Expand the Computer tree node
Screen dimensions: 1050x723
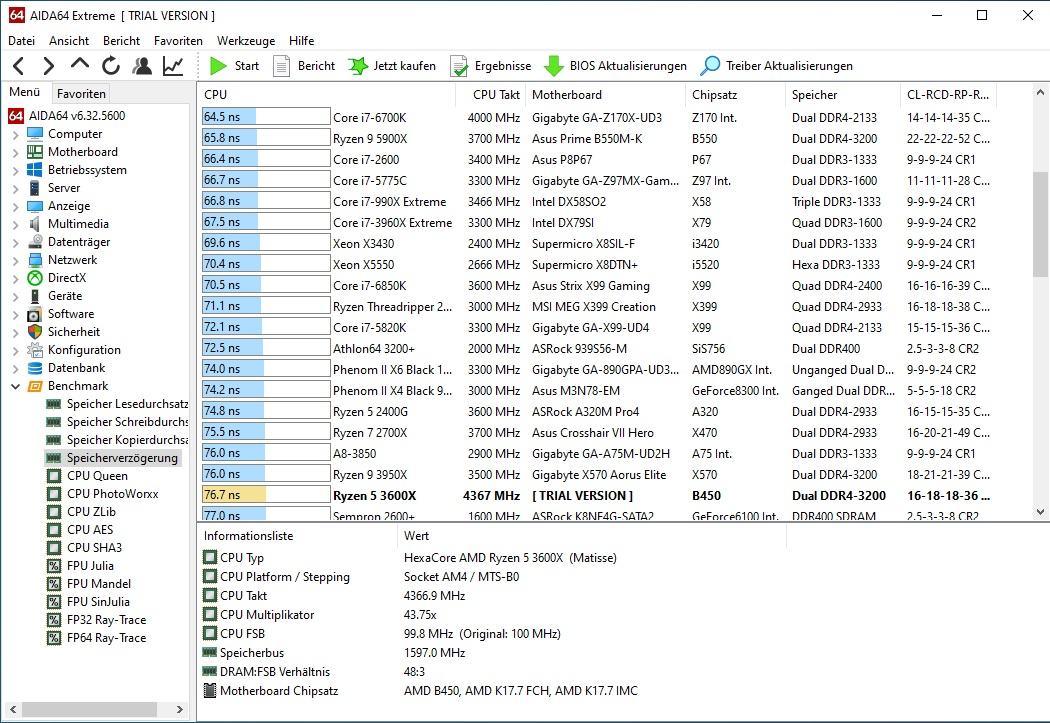(15, 135)
